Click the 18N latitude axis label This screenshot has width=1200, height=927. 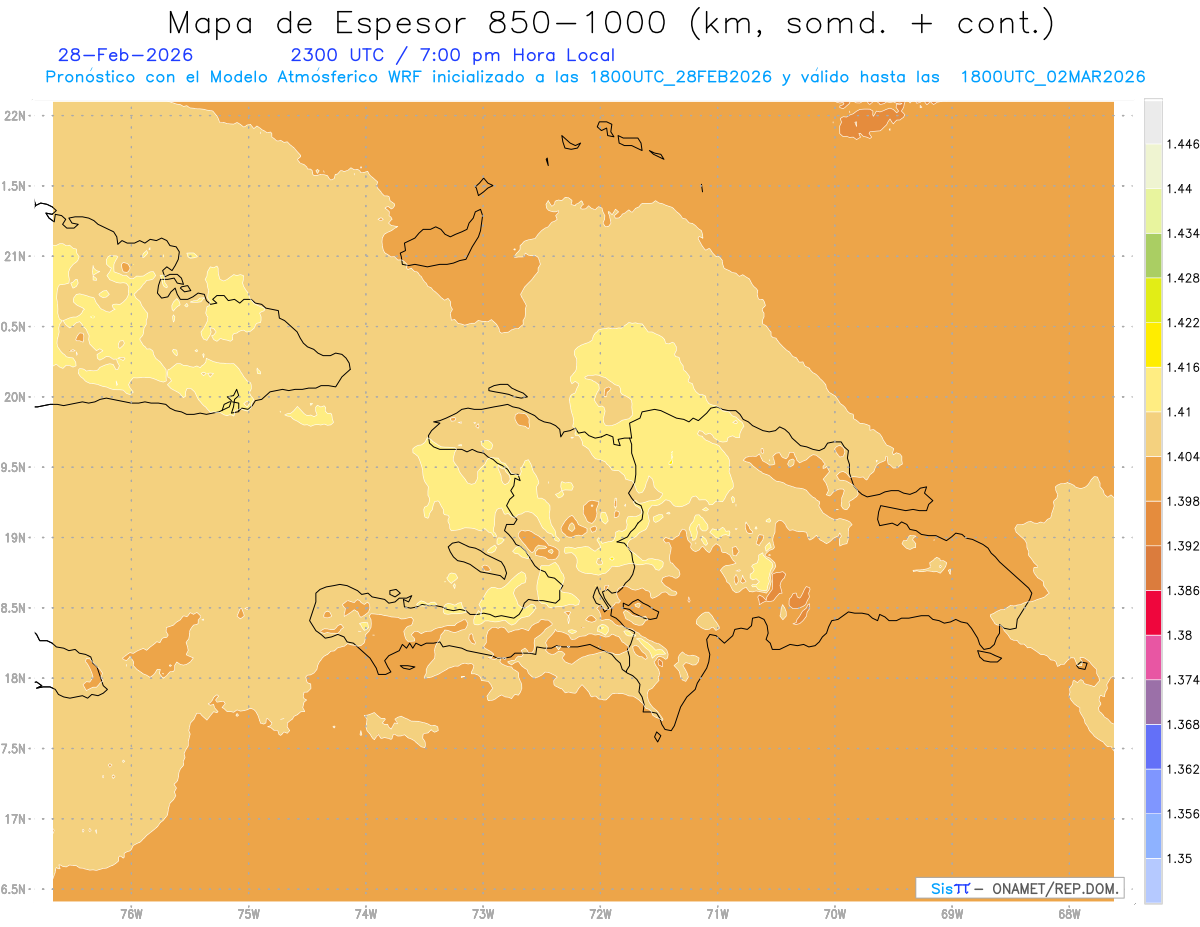pos(15,678)
